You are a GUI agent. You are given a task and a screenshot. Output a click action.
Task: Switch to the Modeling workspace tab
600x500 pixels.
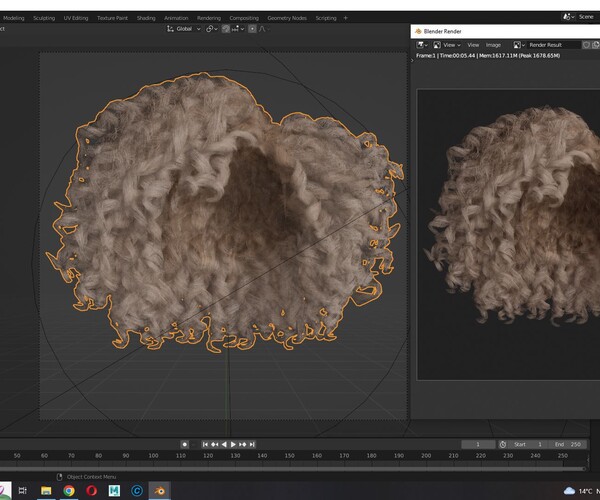point(13,18)
